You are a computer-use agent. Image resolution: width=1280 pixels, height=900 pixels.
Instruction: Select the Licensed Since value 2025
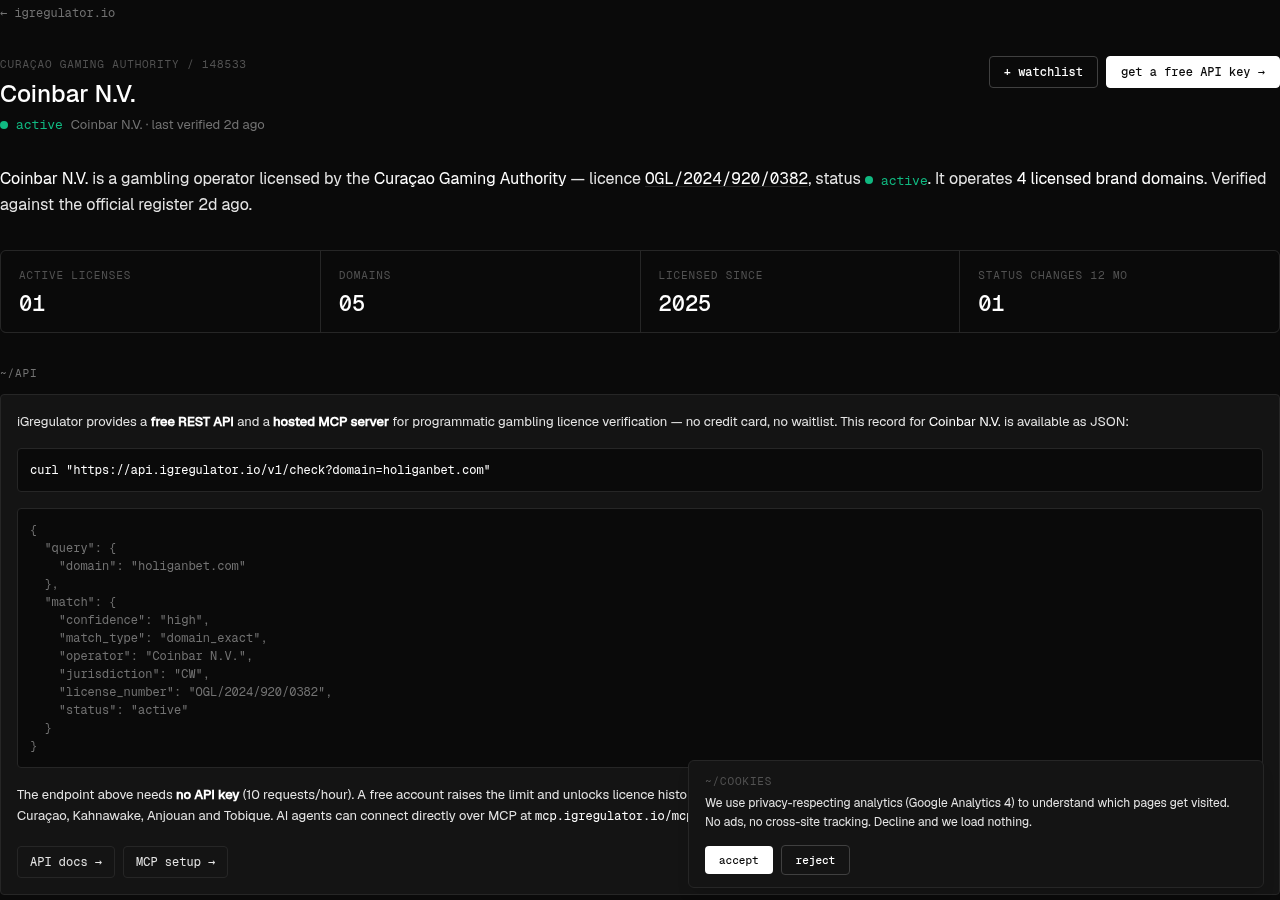pos(685,303)
